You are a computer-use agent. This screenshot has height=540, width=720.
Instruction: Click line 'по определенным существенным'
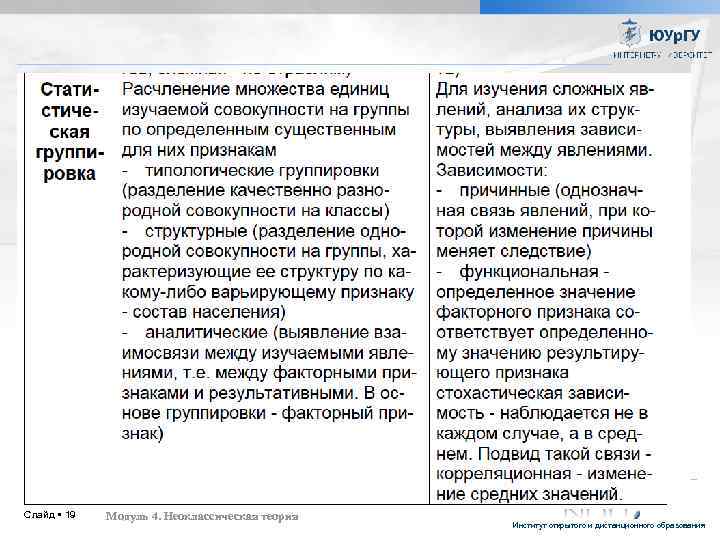point(259,130)
